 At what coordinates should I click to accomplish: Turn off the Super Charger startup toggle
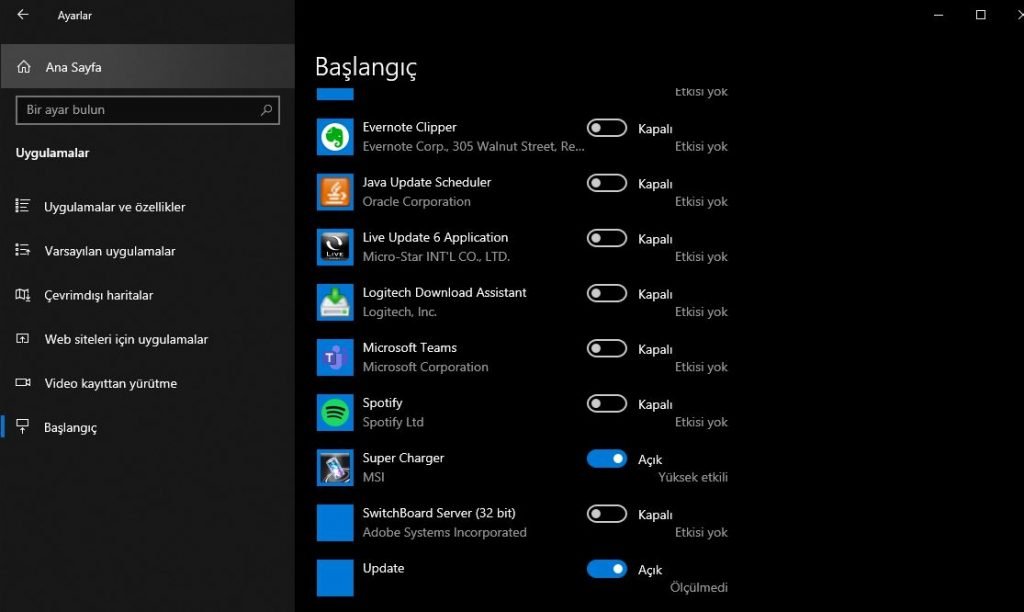[606, 459]
